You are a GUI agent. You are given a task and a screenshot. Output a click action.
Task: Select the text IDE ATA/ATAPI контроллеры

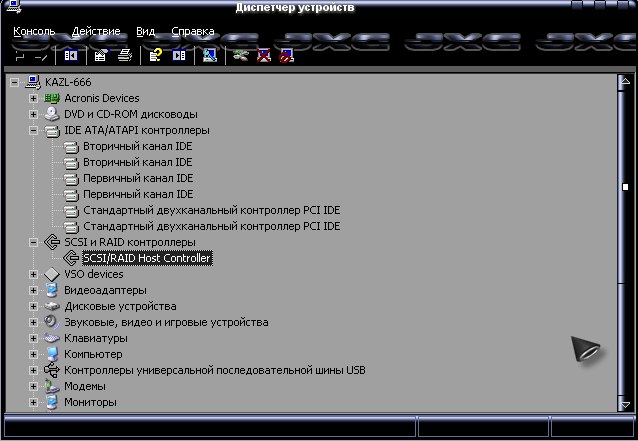tap(137, 131)
